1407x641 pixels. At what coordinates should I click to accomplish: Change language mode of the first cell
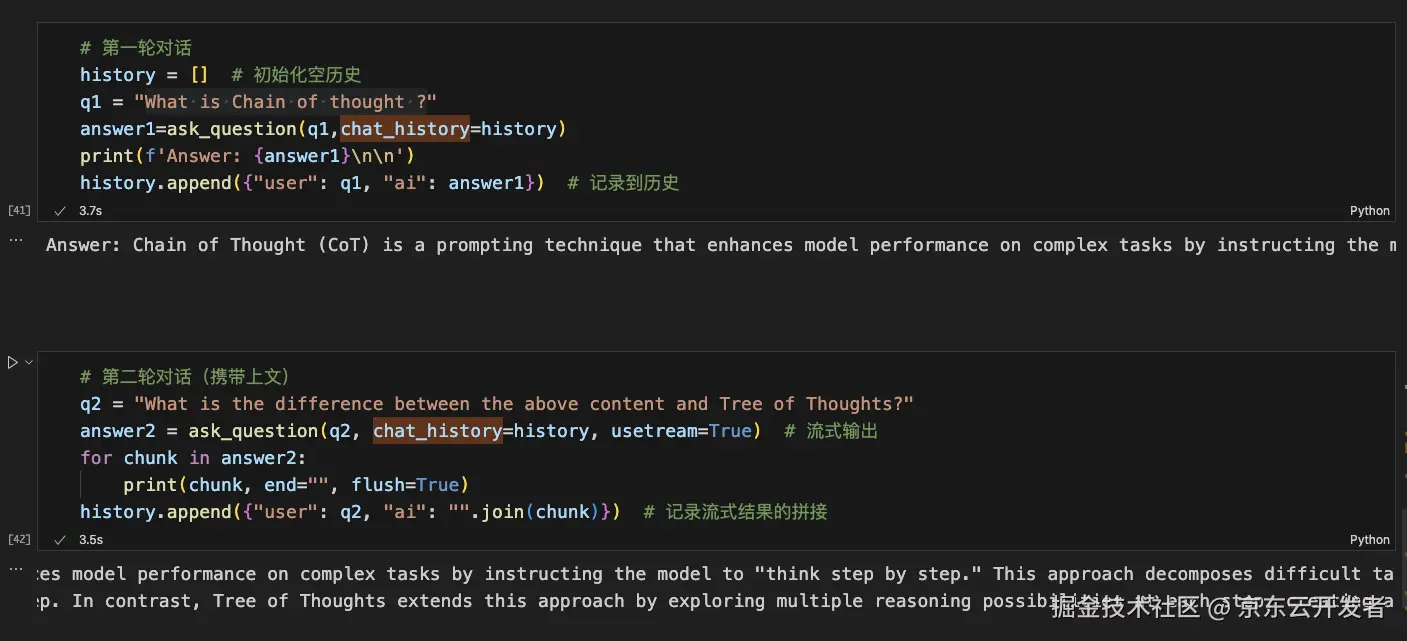click(1369, 211)
